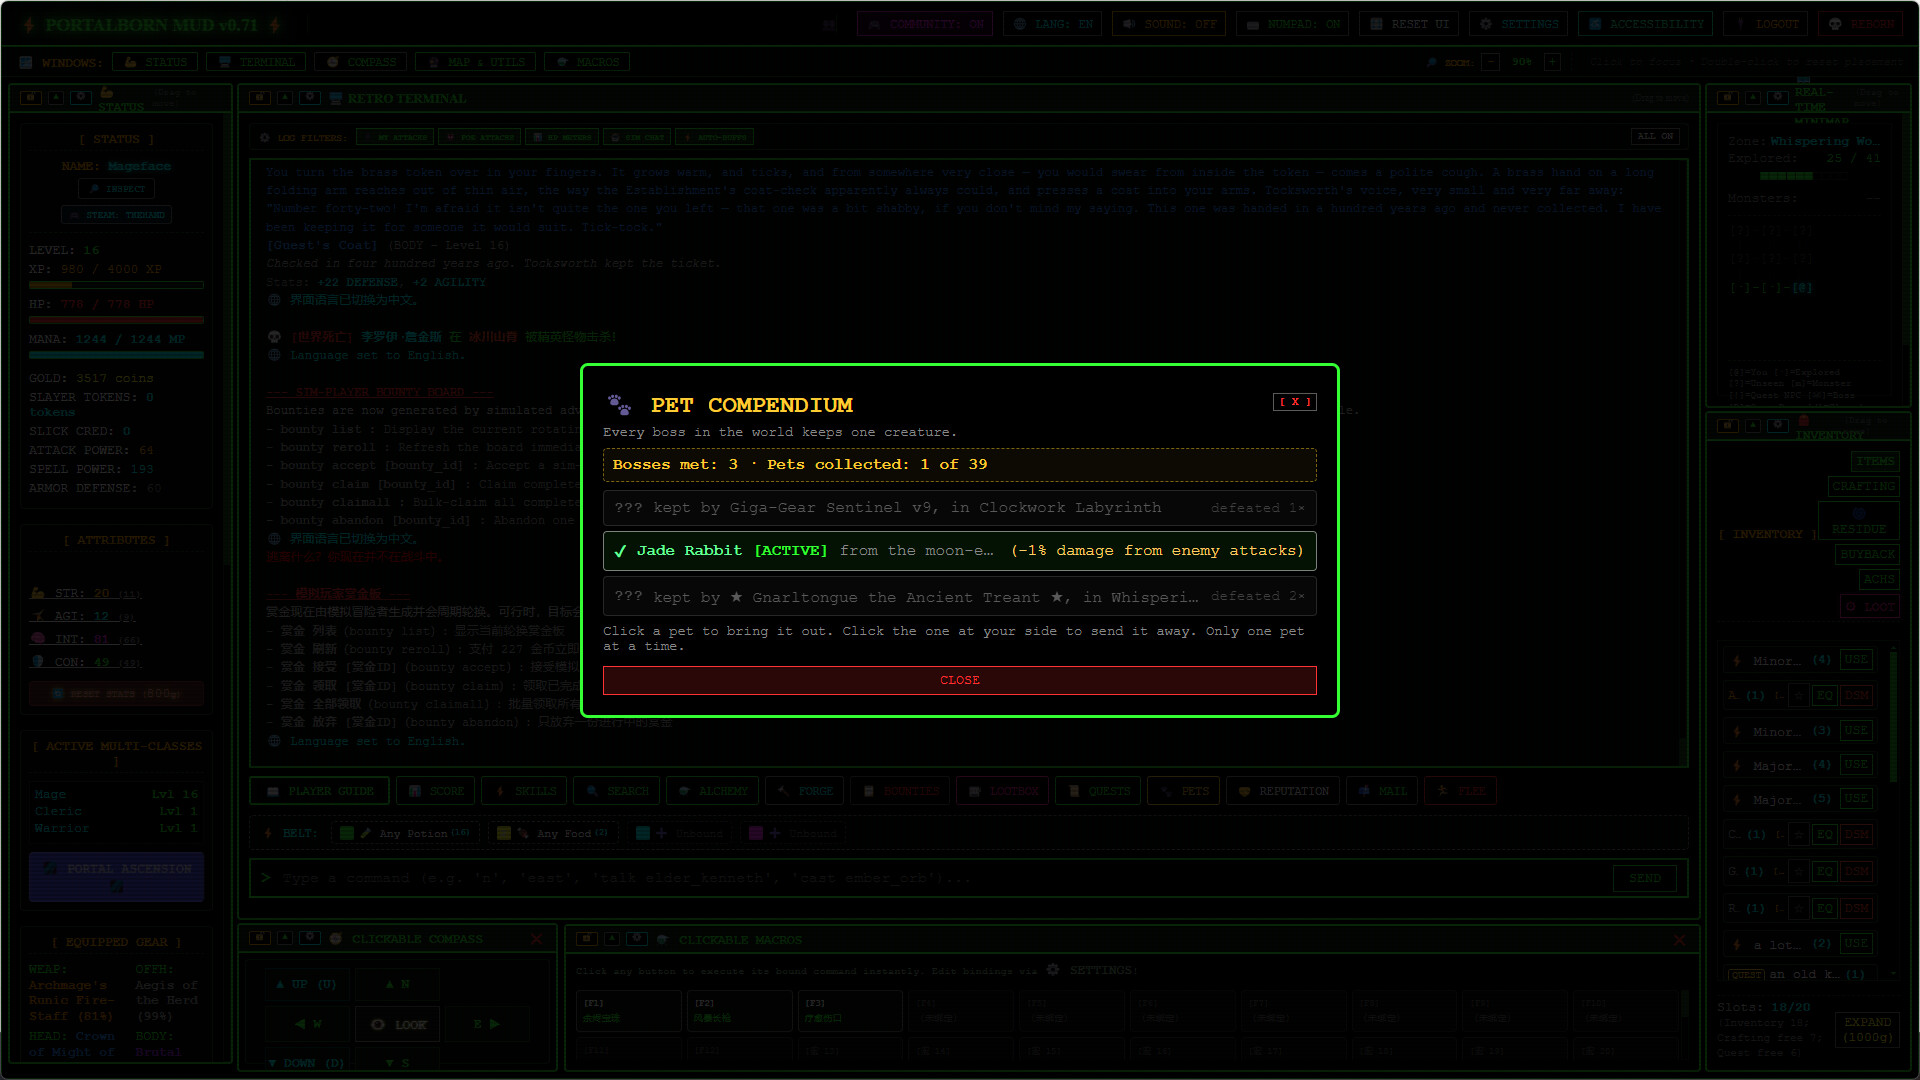
Task: Collapse the Clickable Macros panel with up-arrow
Action: (x=612, y=938)
